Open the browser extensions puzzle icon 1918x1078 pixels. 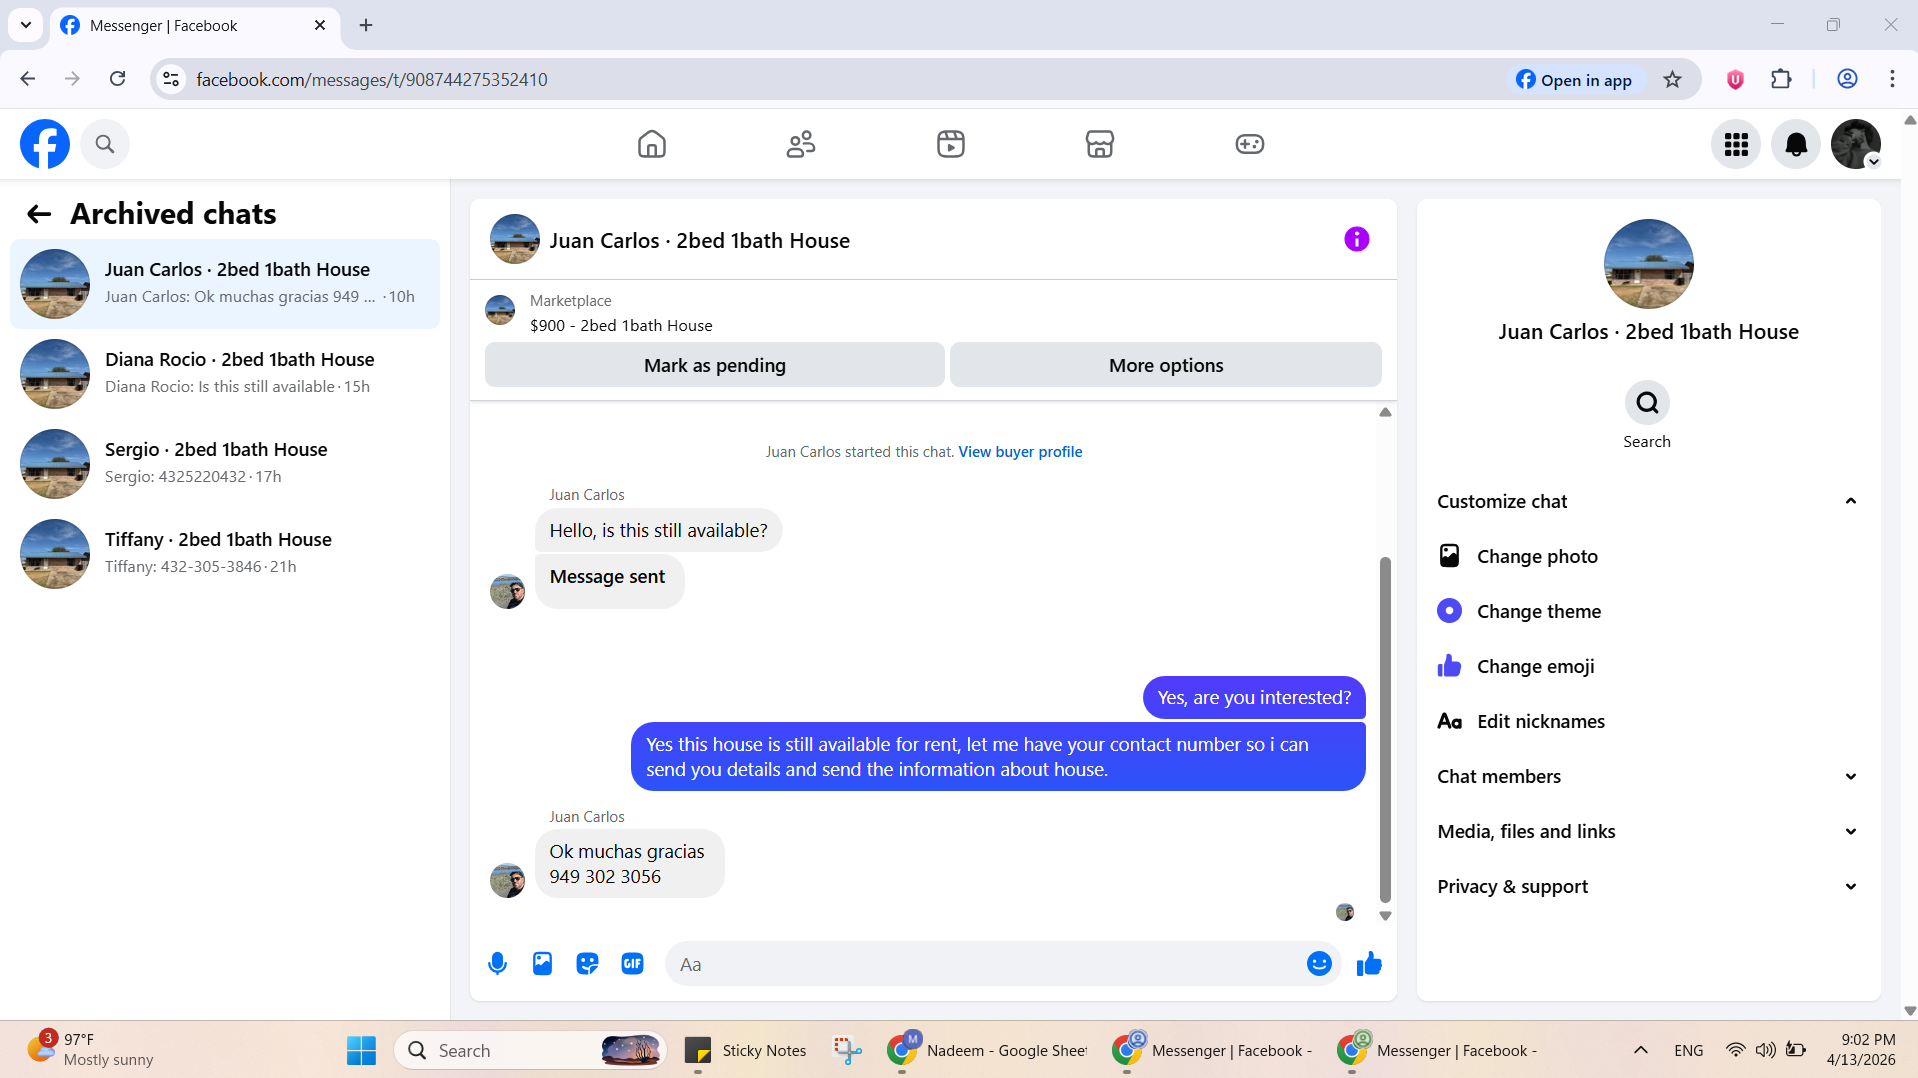point(1781,79)
